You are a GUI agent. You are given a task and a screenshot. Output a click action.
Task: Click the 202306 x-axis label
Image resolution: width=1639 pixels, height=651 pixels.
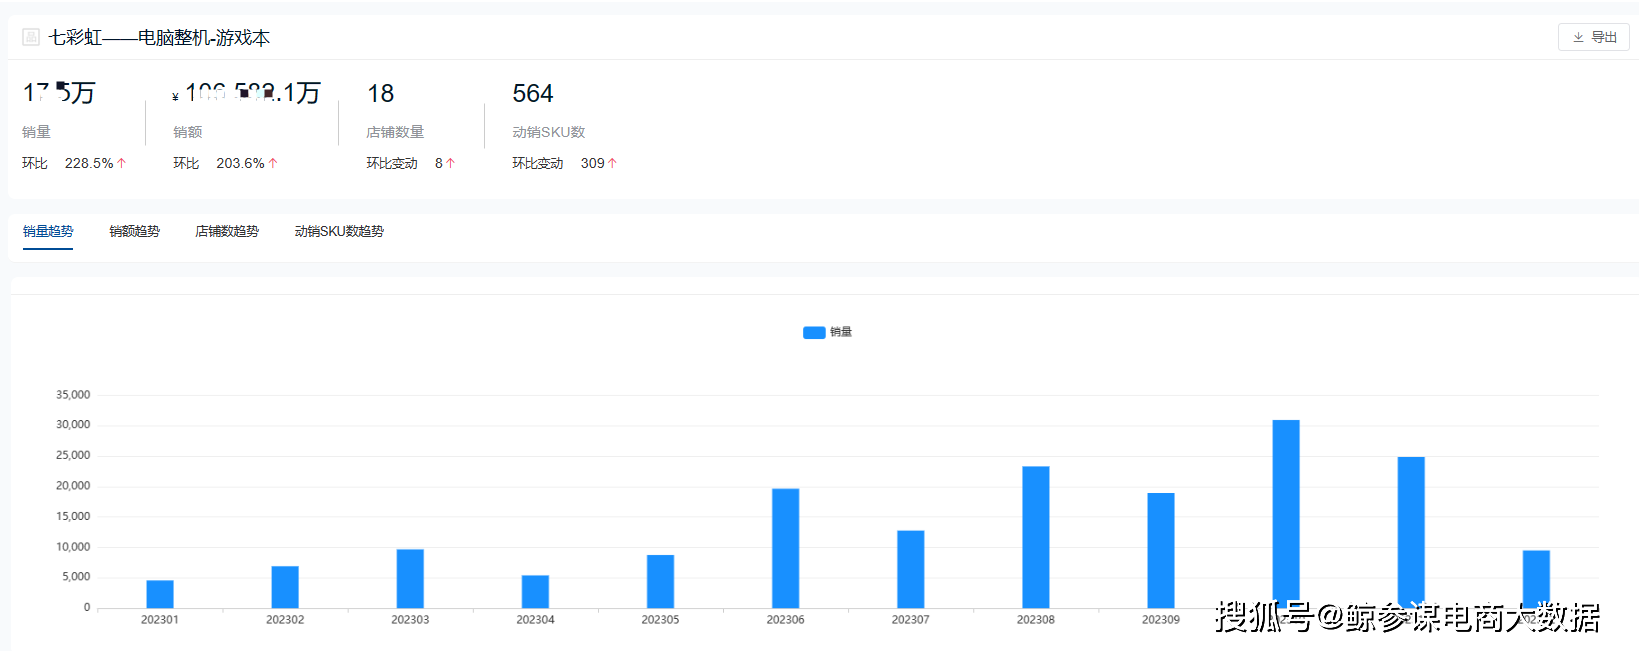(x=786, y=620)
